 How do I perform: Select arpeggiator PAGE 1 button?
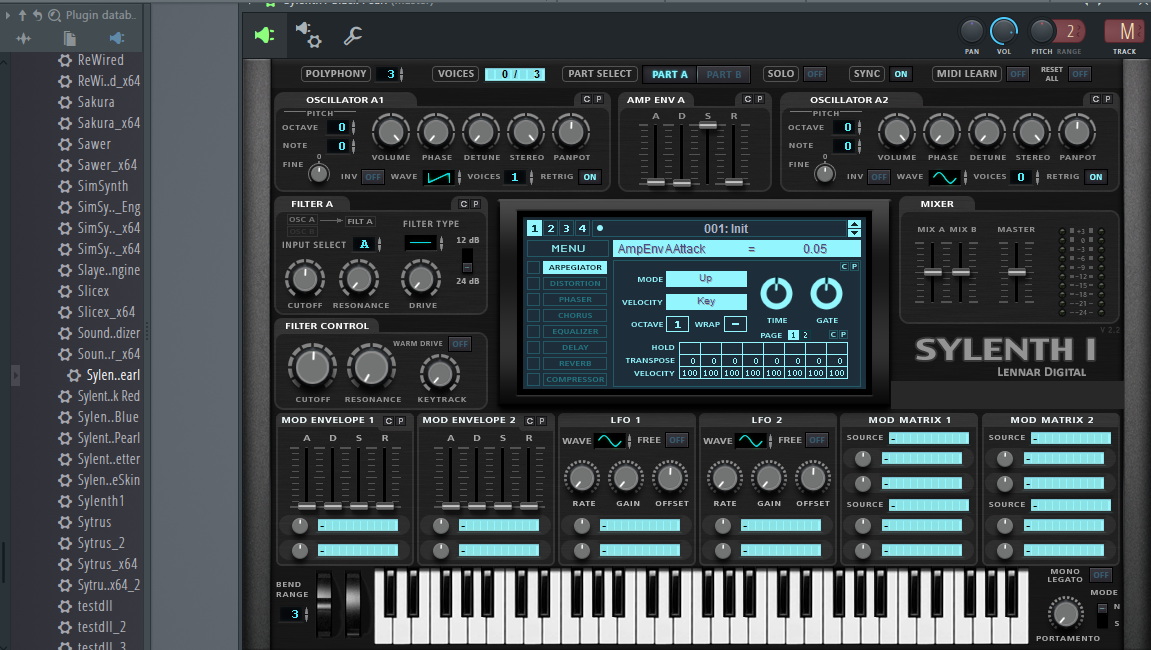[x=793, y=335]
